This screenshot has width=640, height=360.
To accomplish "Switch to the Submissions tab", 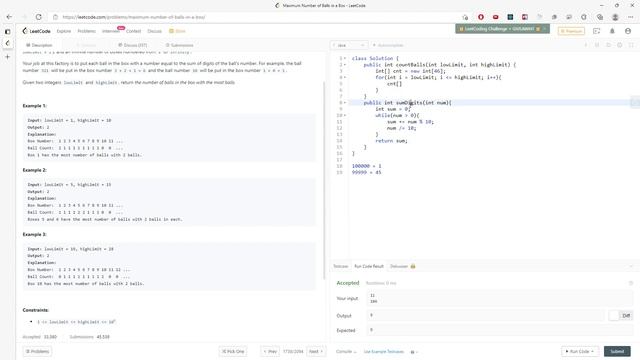I will (x=180, y=45).
